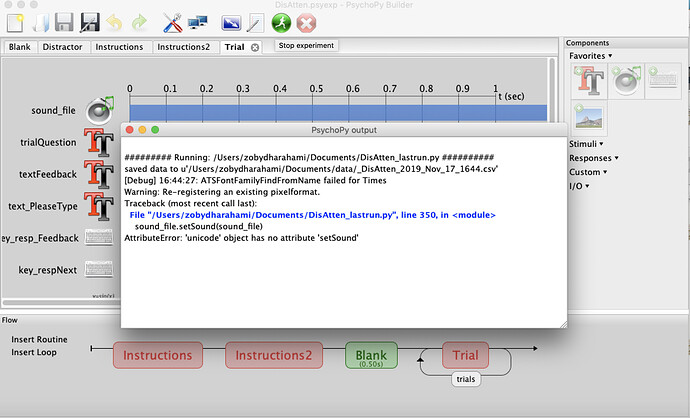Image resolution: width=690 pixels, height=418 pixels.
Task: Open the trials loop label
Action: pyautogui.click(x=466, y=379)
